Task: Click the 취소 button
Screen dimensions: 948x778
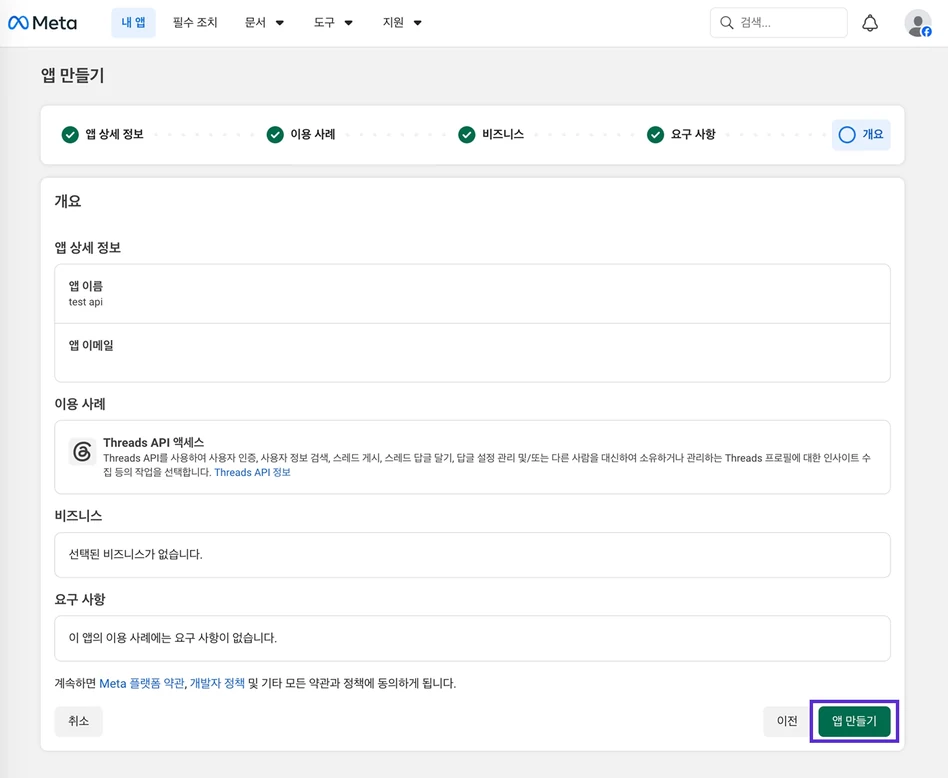Action: coord(79,721)
